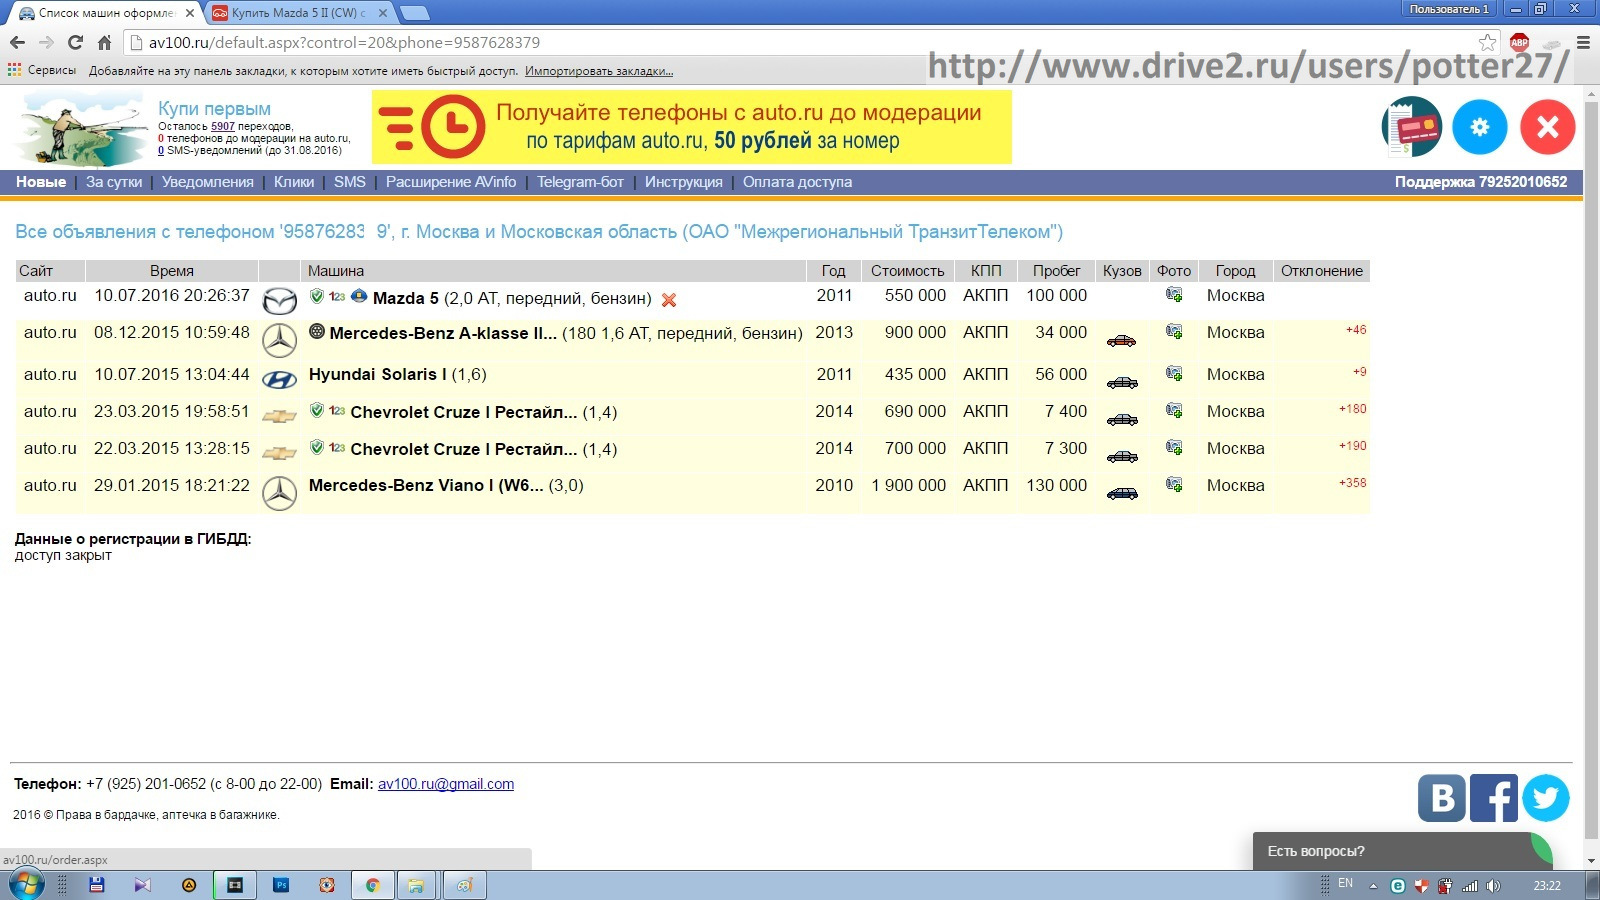
Task: Click the 5907 remaining transitions link
Action: 223,126
